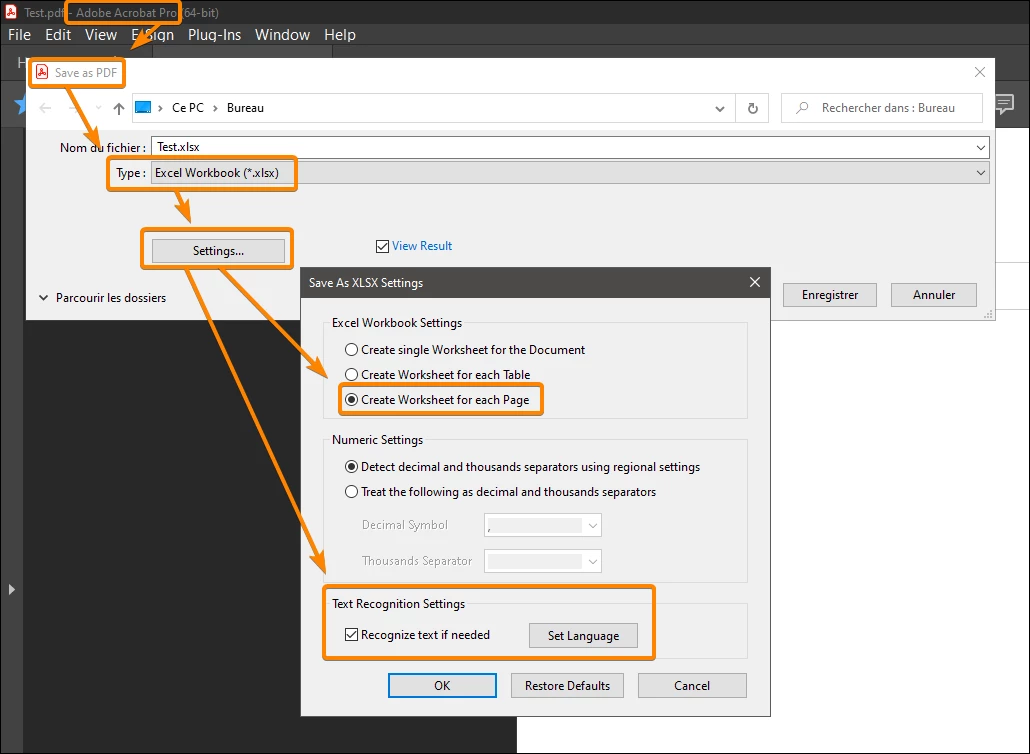This screenshot has height=754, width=1030.
Task: Click the Set Language button
Action: coord(583,636)
